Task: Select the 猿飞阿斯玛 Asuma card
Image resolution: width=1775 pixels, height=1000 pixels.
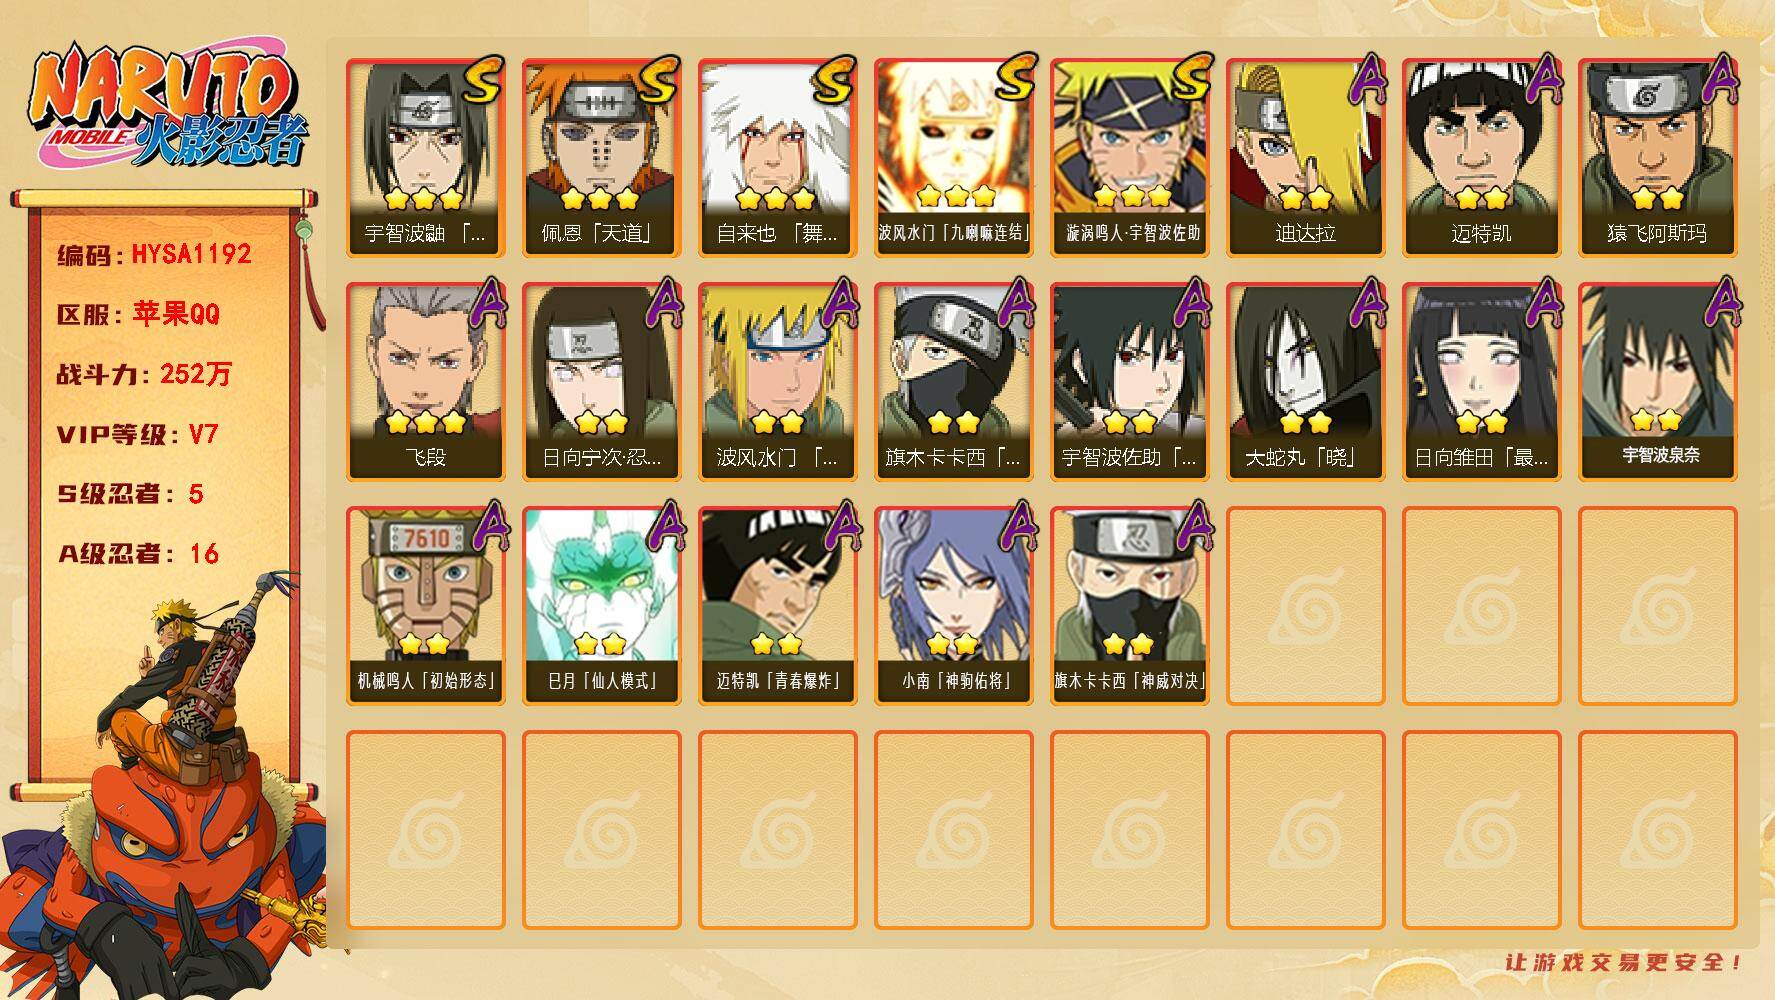Action: click(x=1657, y=158)
